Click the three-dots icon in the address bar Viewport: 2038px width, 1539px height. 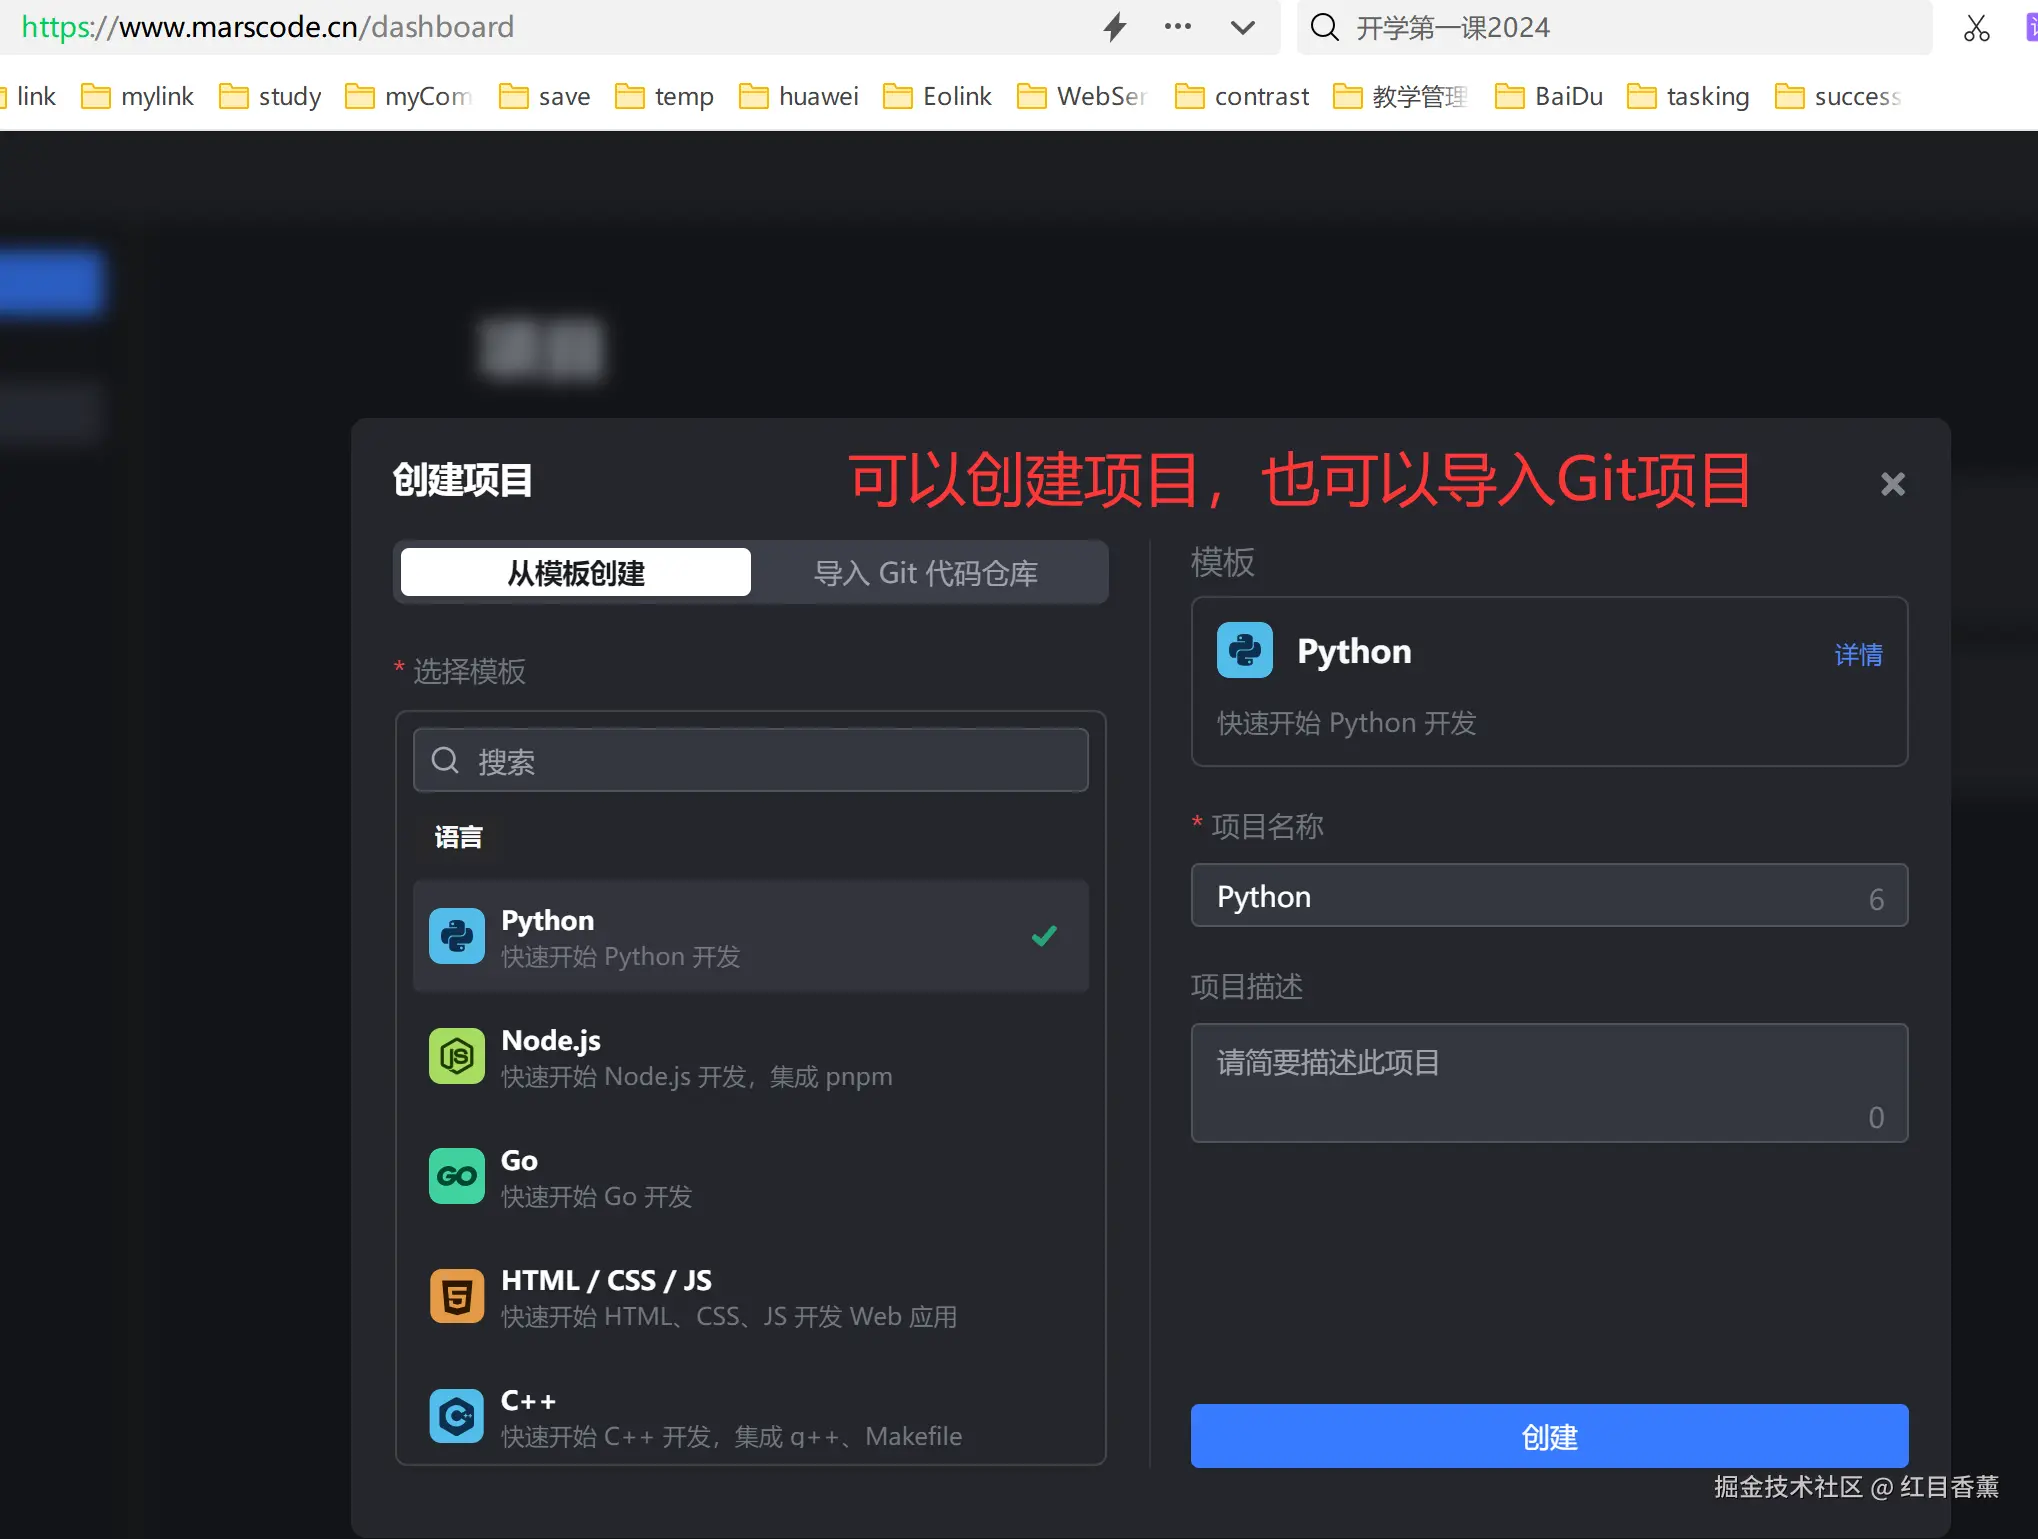pos(1178,27)
